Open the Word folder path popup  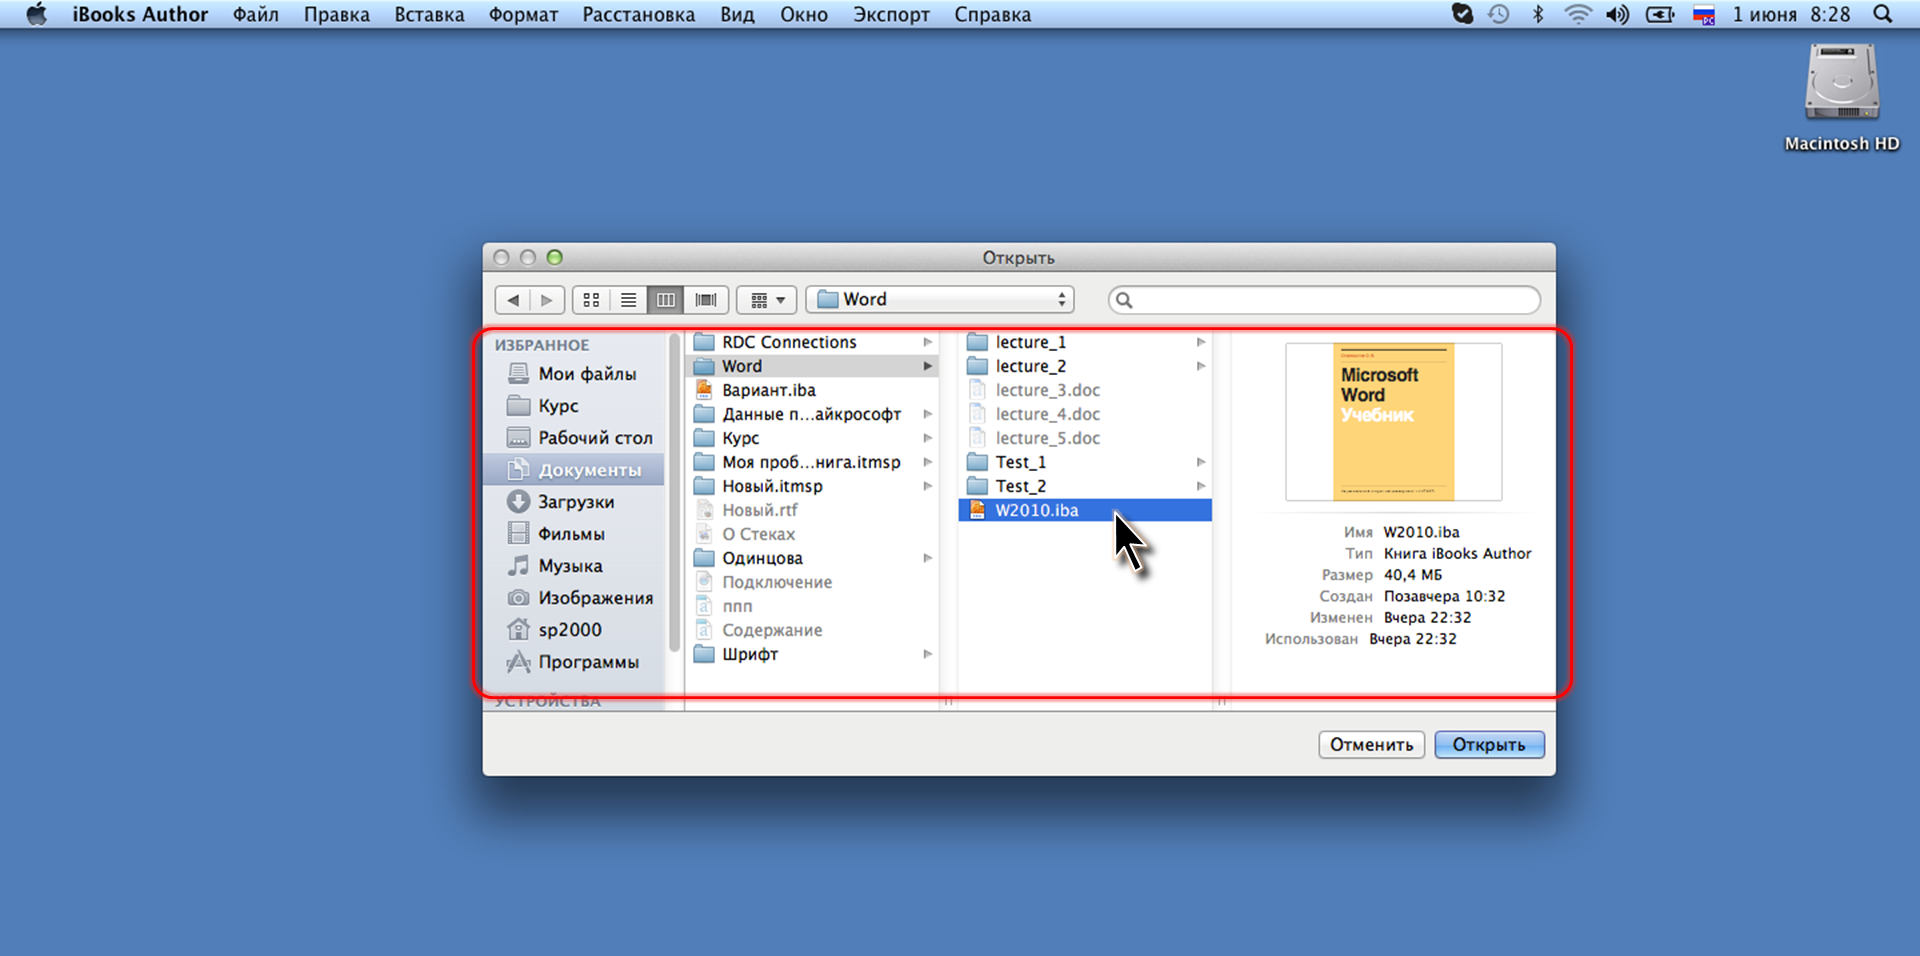tap(940, 300)
